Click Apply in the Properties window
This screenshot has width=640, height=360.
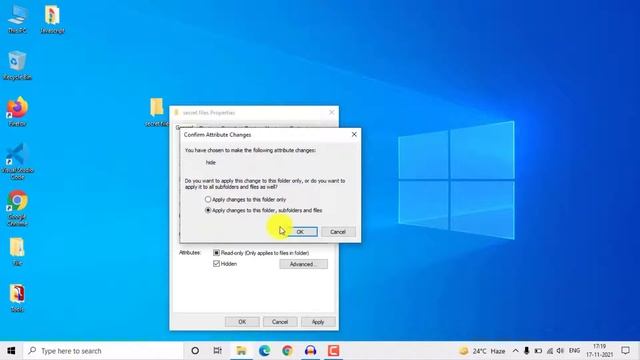click(x=318, y=322)
